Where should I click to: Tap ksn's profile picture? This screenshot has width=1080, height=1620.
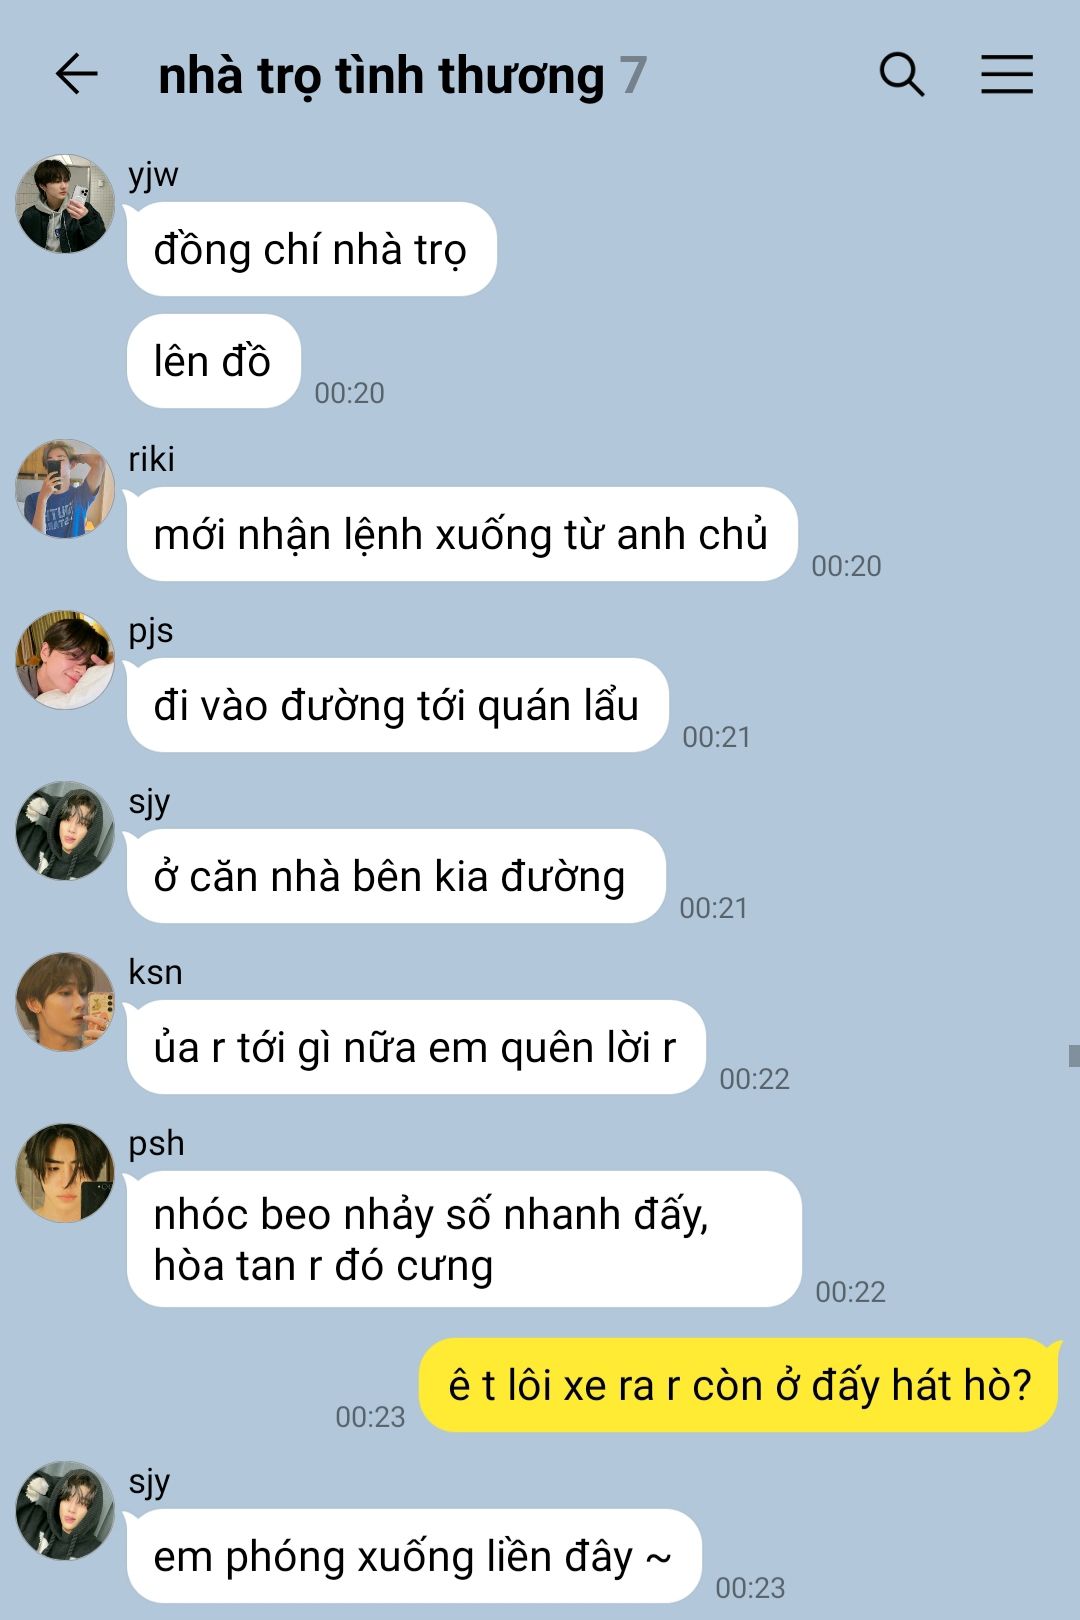click(x=65, y=1002)
